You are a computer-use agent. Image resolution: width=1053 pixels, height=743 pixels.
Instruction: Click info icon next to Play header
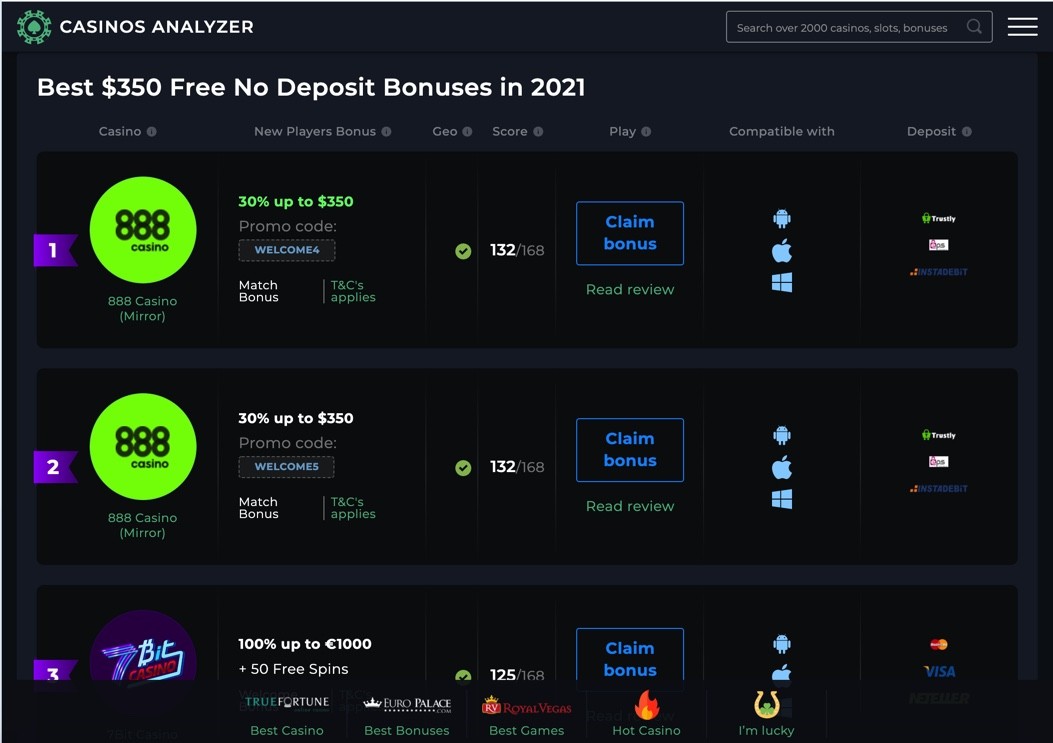(646, 132)
